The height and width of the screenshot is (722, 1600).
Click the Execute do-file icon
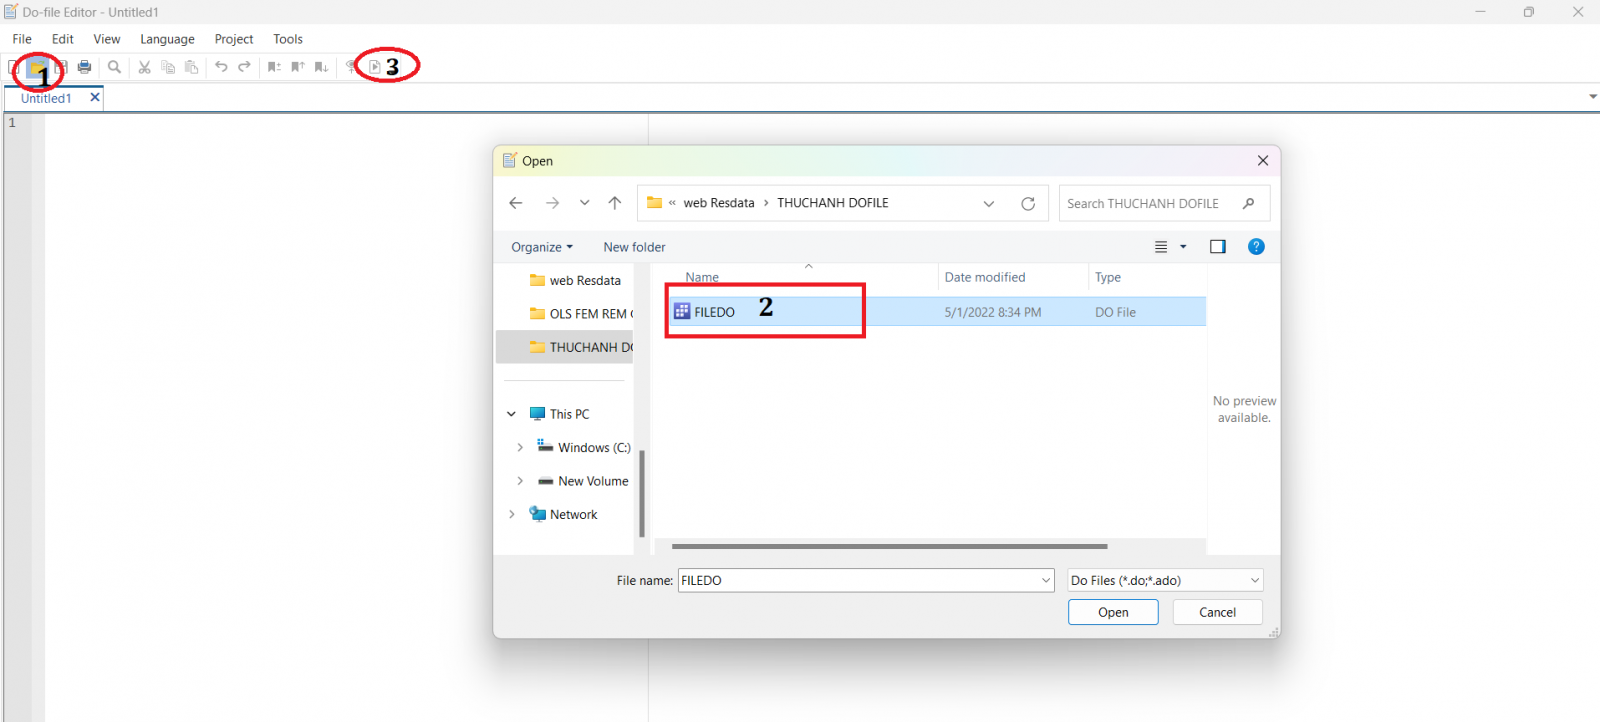(x=375, y=67)
